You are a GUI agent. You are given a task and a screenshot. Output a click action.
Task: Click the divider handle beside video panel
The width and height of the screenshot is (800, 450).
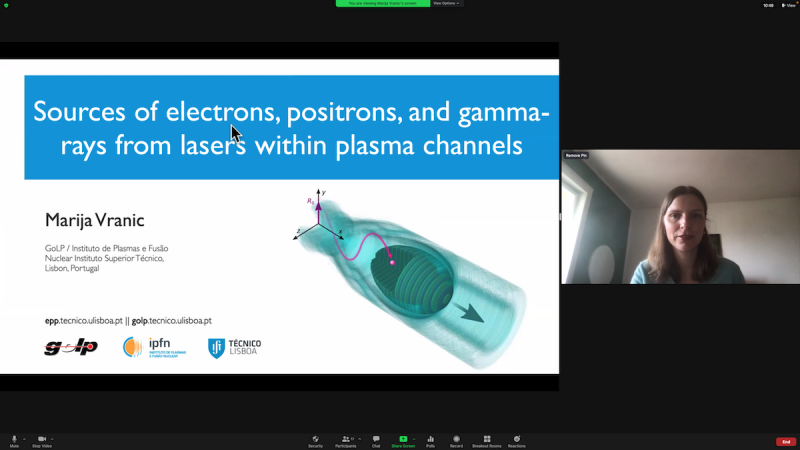tap(560, 217)
